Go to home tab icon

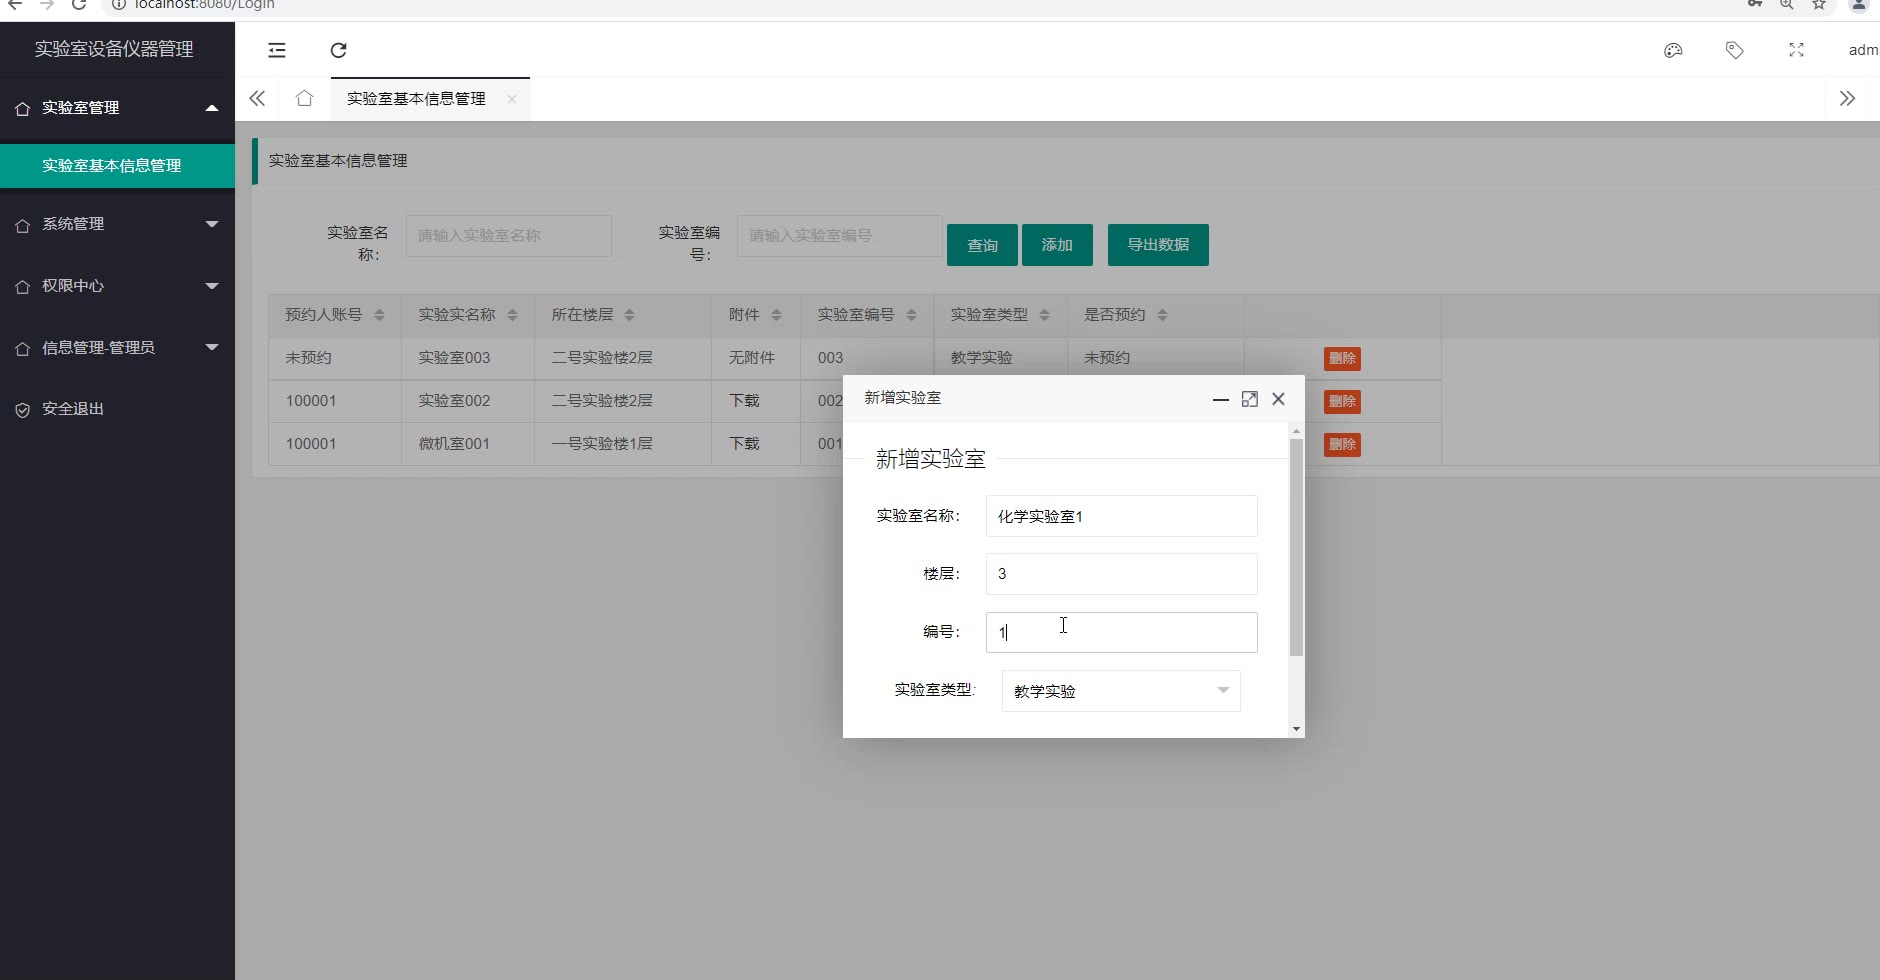pos(304,98)
